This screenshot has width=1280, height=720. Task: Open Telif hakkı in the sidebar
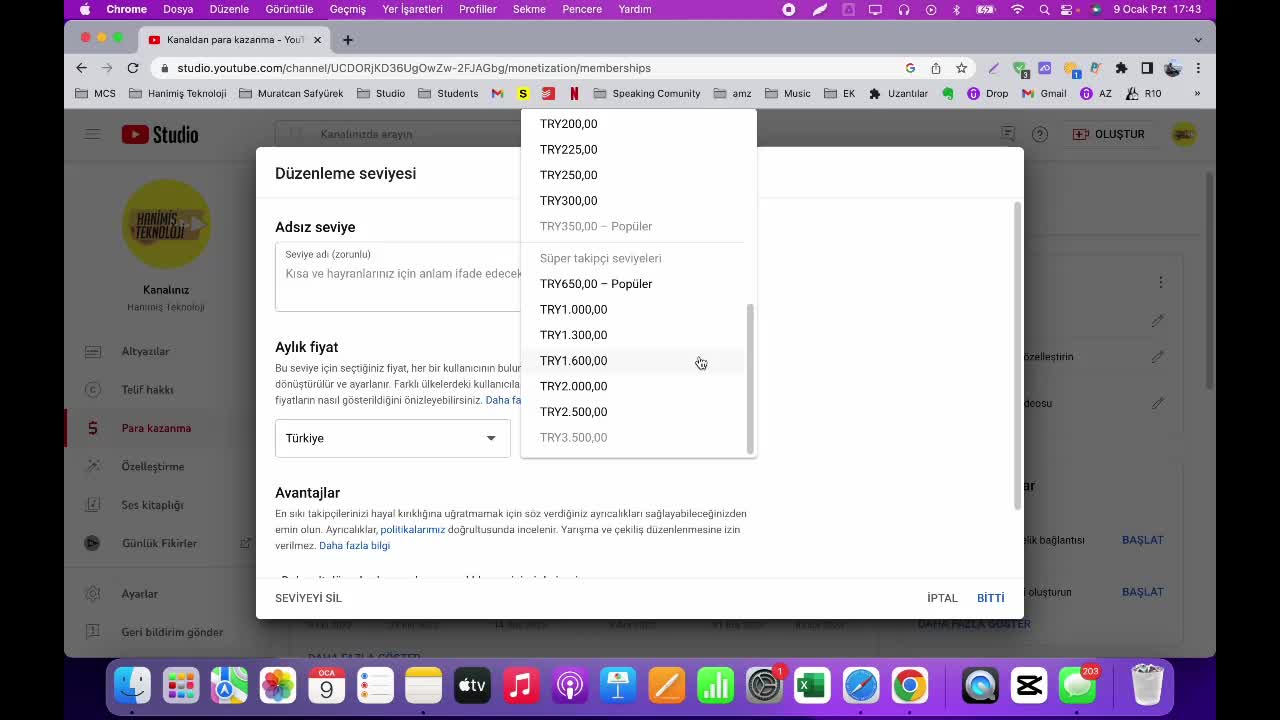click(147, 390)
